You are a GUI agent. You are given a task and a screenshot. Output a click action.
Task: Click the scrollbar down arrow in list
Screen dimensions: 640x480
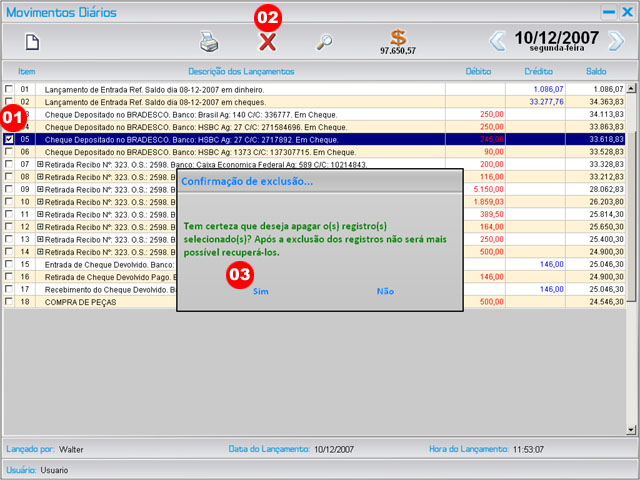pyautogui.click(x=629, y=430)
